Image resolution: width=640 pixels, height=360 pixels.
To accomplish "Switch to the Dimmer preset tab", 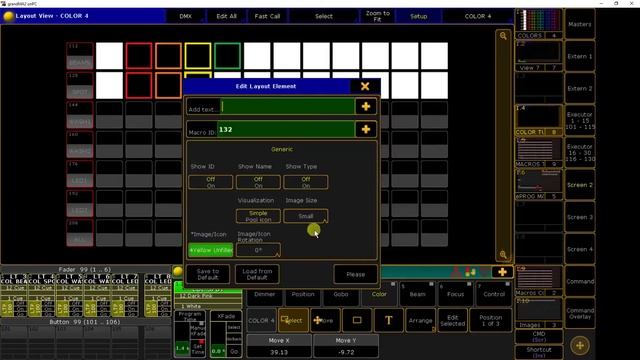I will point(264,294).
